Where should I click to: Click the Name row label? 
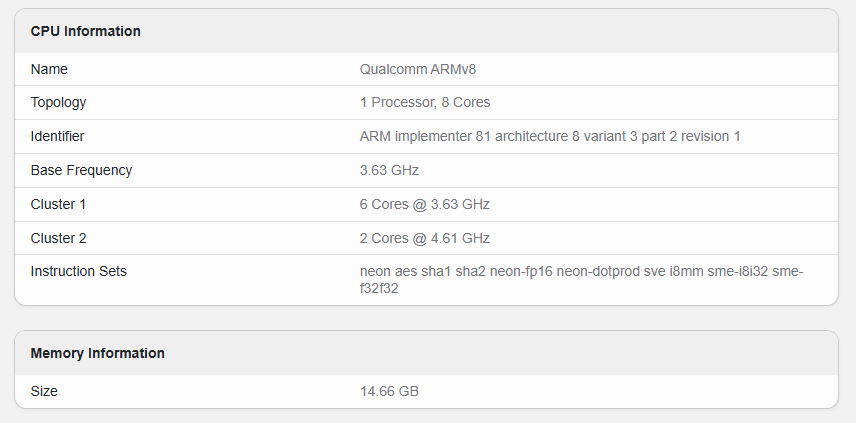tap(49, 69)
